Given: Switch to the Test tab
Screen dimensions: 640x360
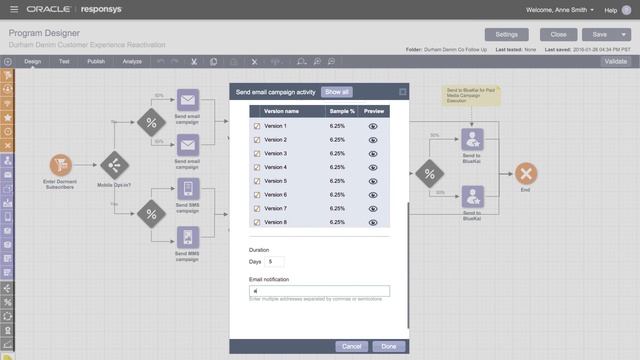Looking at the screenshot, I should 64,61.
